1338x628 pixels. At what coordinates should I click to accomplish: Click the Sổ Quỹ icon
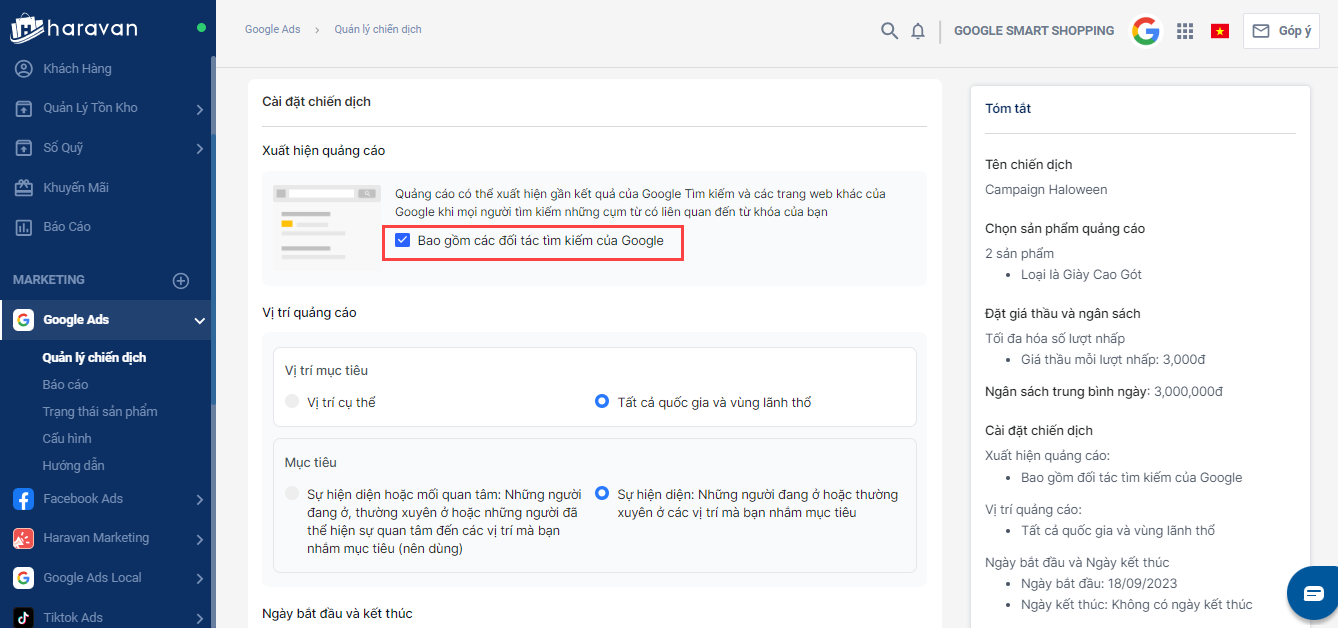coord(24,148)
